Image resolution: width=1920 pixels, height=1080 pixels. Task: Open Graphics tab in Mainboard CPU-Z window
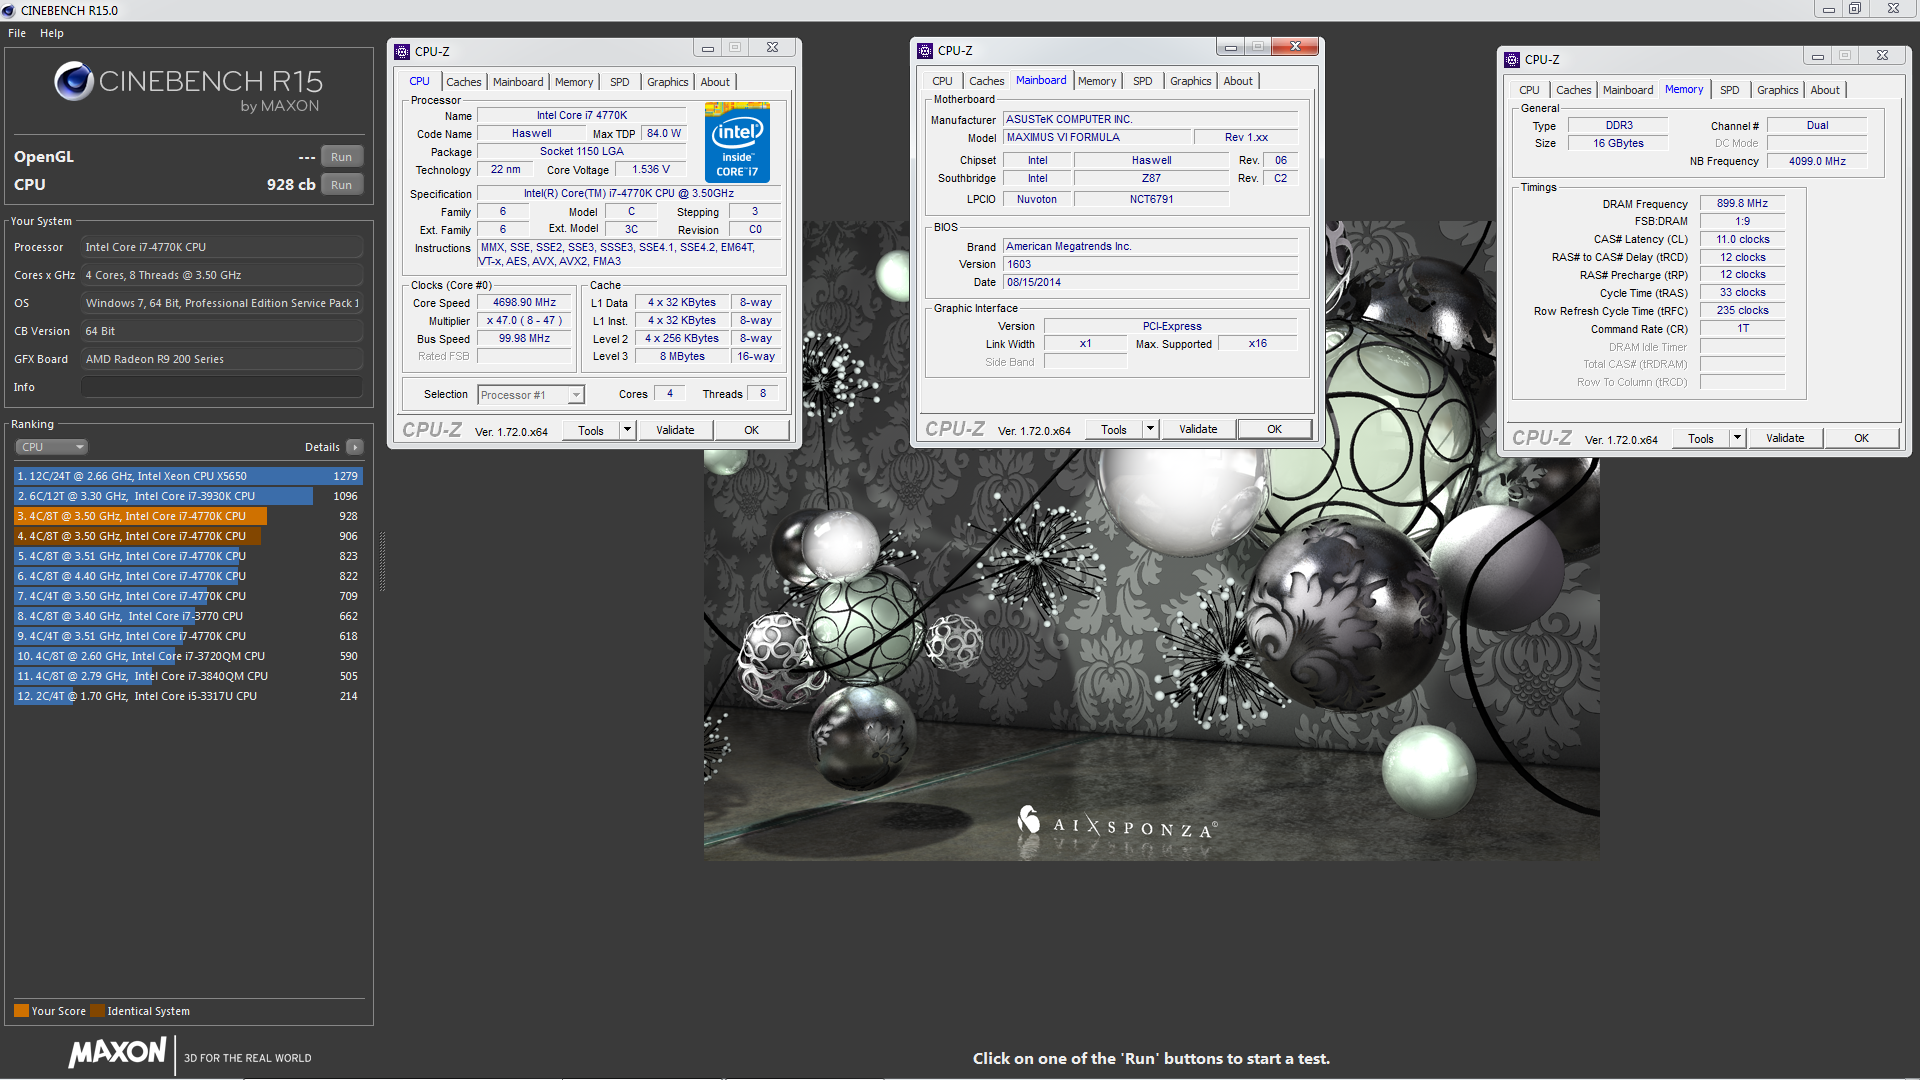pyautogui.click(x=1191, y=81)
